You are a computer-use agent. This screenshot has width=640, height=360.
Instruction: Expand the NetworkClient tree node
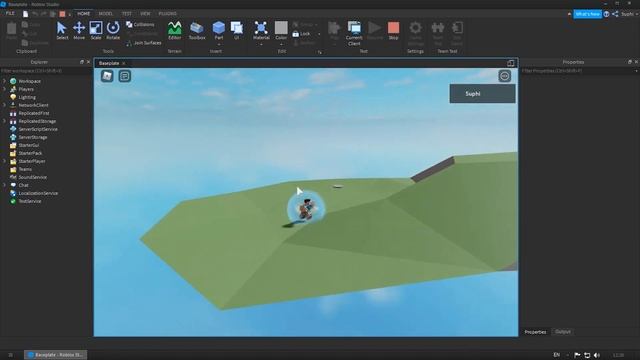tap(4, 105)
